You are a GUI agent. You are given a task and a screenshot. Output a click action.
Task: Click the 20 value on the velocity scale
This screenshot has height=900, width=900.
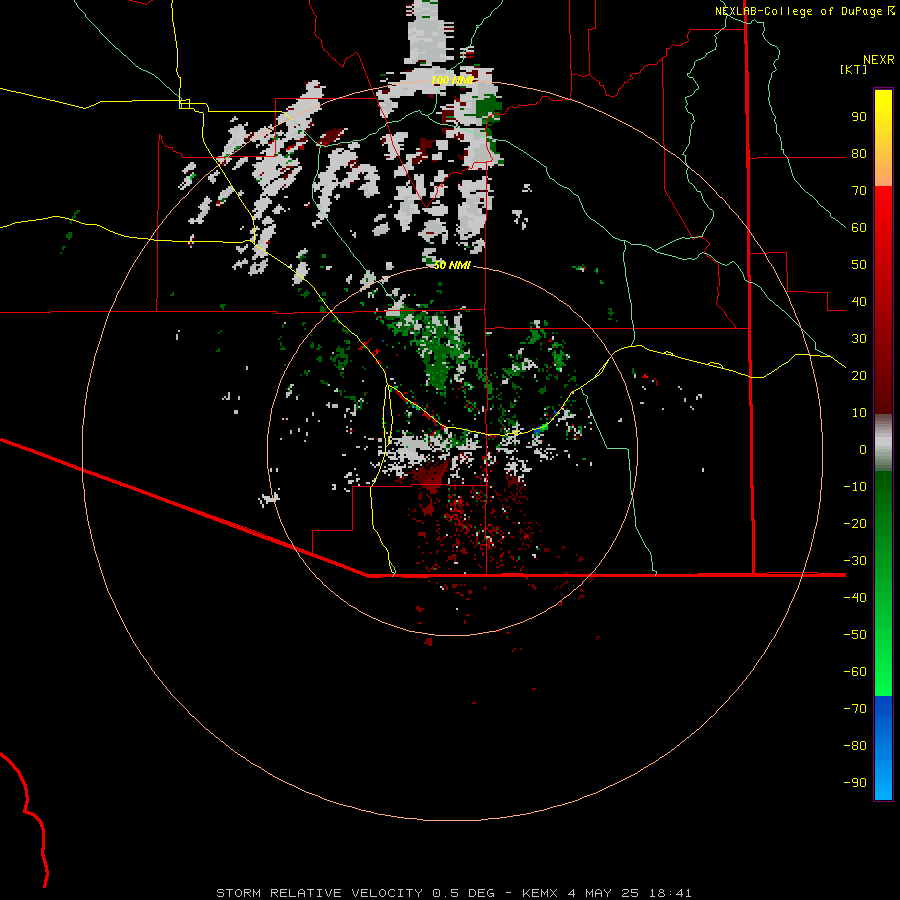[x=859, y=375]
